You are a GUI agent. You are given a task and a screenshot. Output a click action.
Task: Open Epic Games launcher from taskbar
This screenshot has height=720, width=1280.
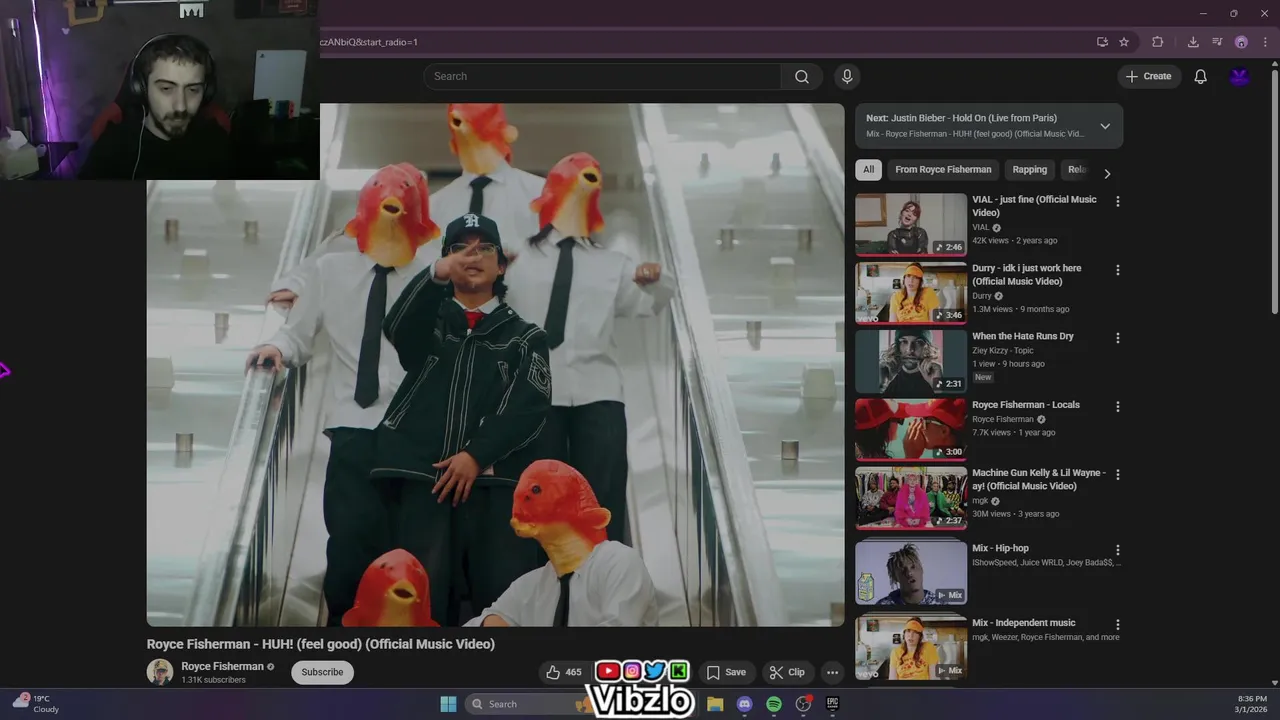832,704
